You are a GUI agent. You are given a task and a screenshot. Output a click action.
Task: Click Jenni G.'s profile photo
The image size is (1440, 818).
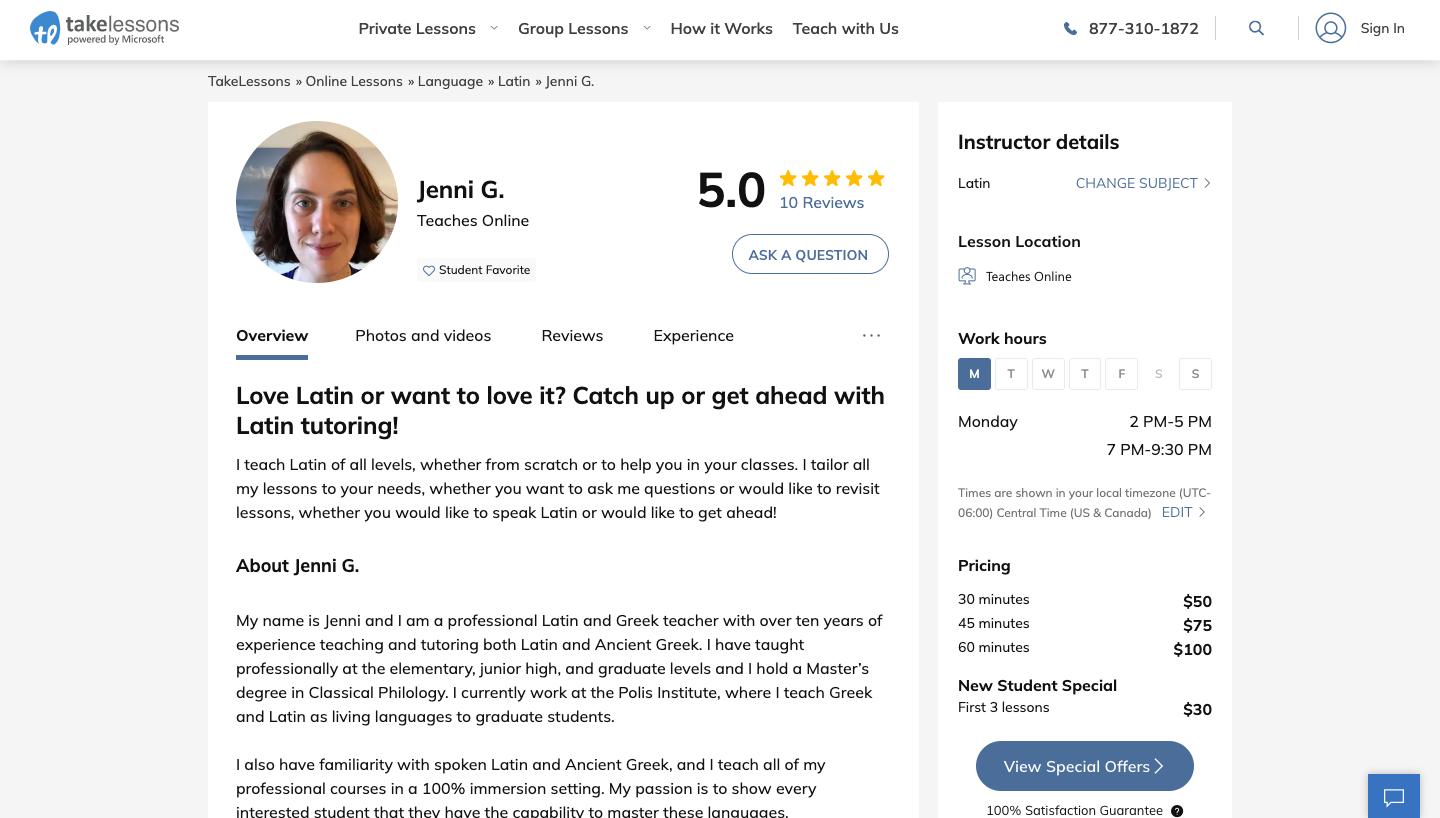click(x=317, y=202)
